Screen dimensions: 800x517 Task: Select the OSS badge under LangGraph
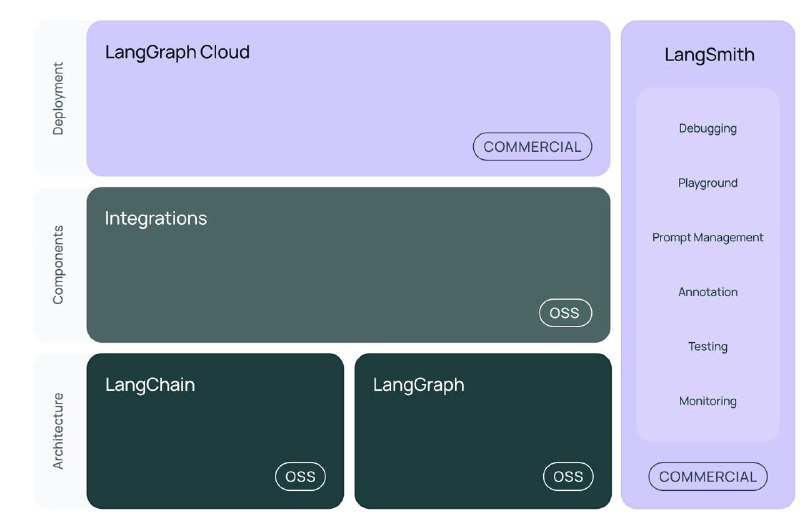point(568,476)
